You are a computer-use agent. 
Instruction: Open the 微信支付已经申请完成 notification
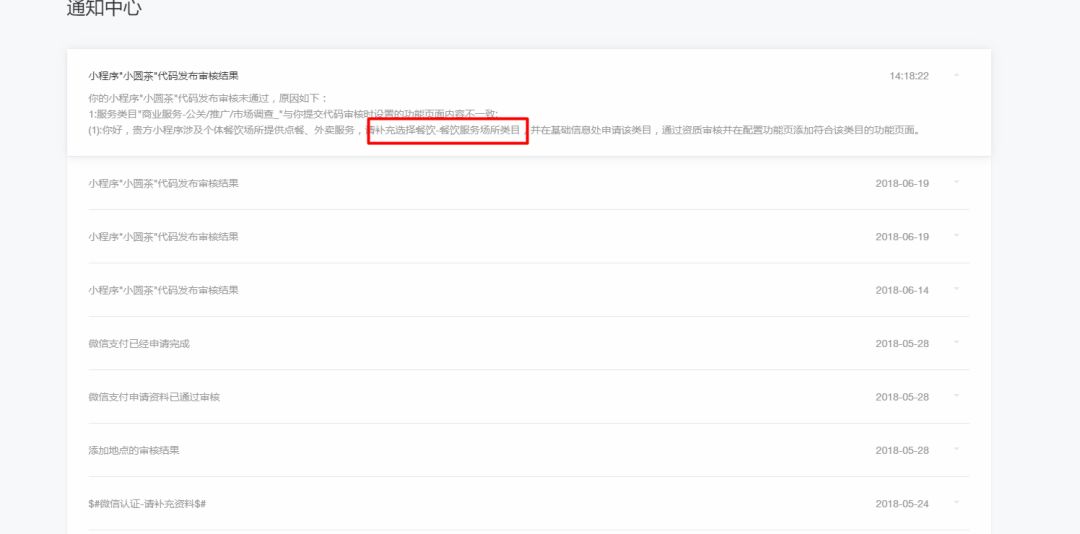[138, 343]
